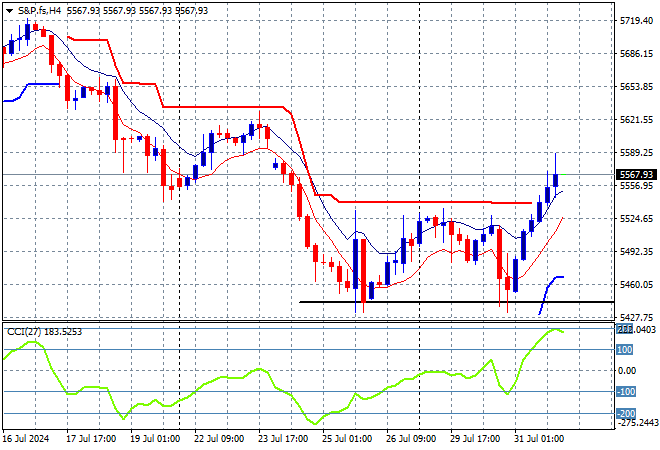660x450 pixels.
Task: Select the latest blue candlestick near 5567
Action: click(x=555, y=180)
